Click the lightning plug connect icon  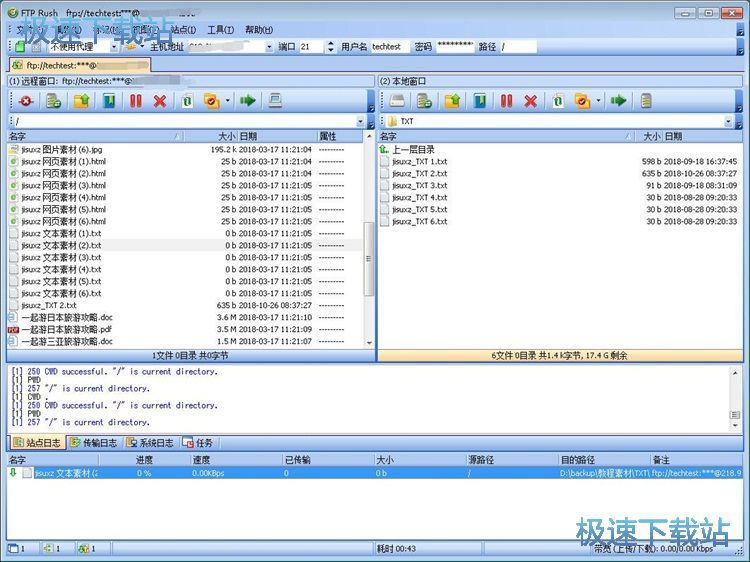coord(130,46)
